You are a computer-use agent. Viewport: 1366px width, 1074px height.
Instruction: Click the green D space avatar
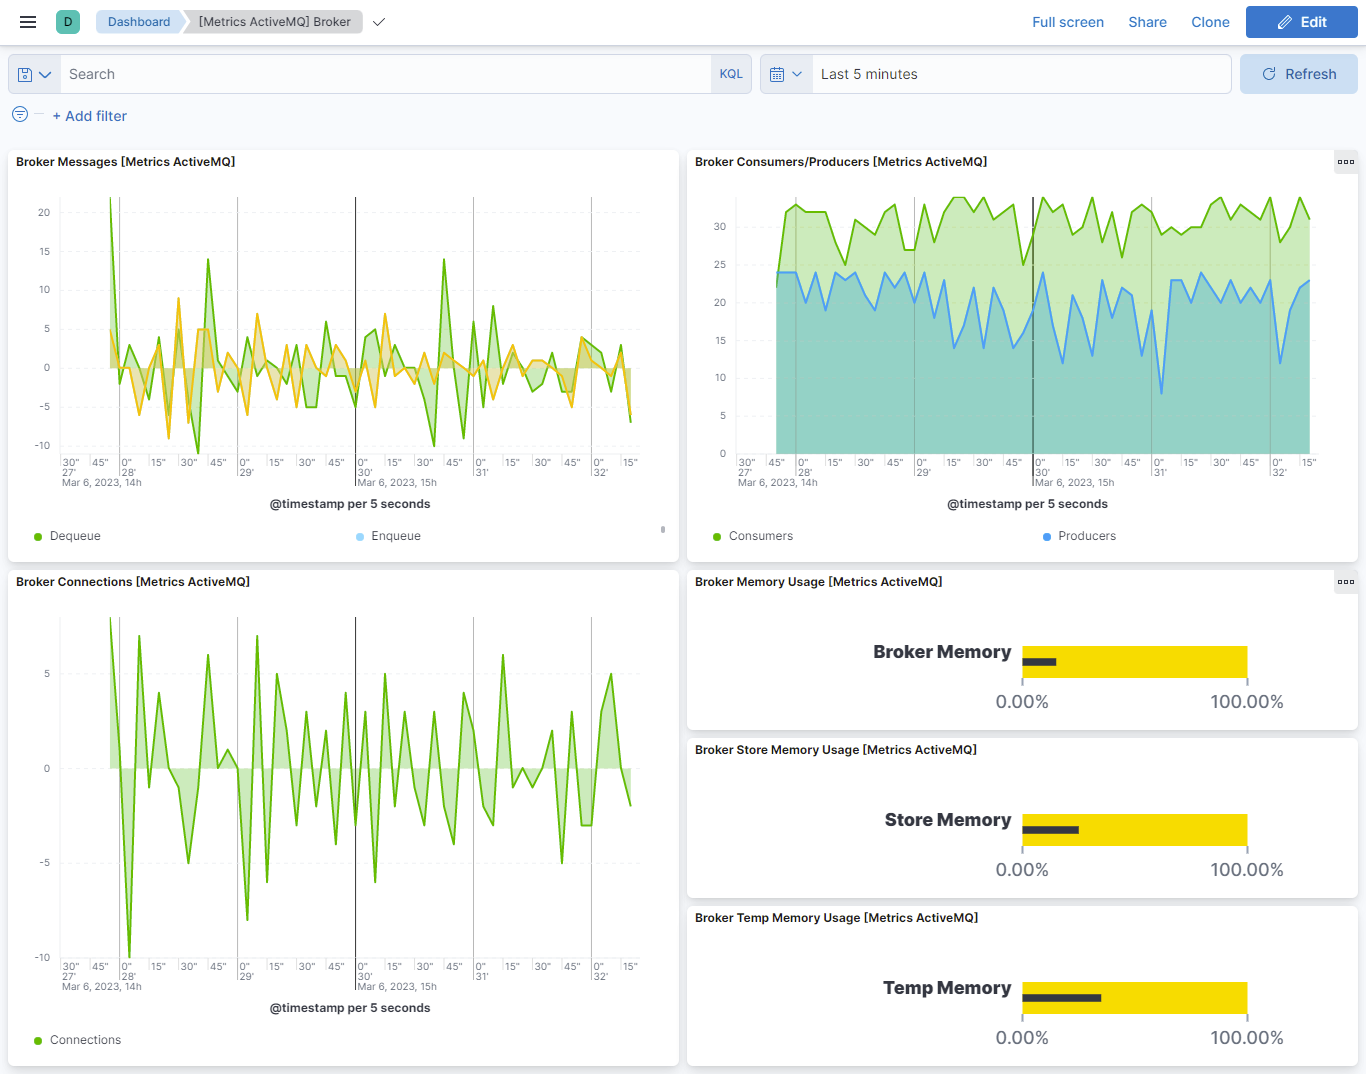[x=68, y=22]
